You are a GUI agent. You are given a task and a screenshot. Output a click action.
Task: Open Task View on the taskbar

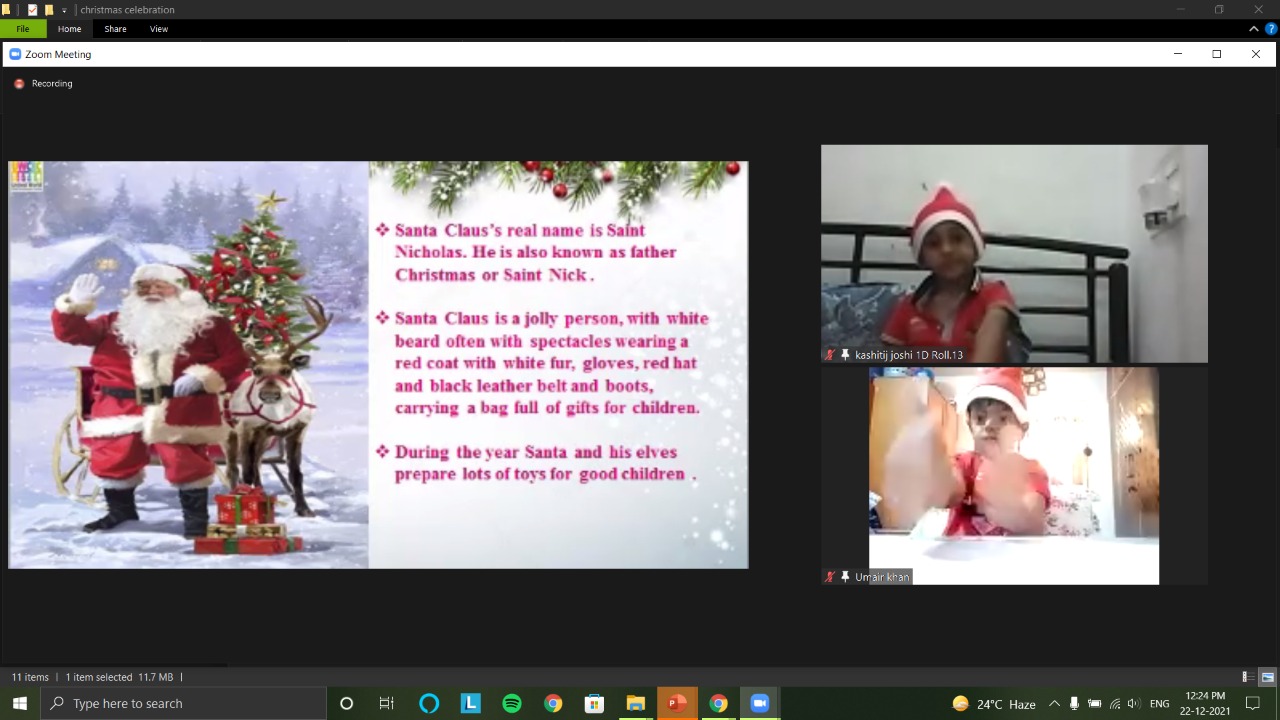coord(387,704)
